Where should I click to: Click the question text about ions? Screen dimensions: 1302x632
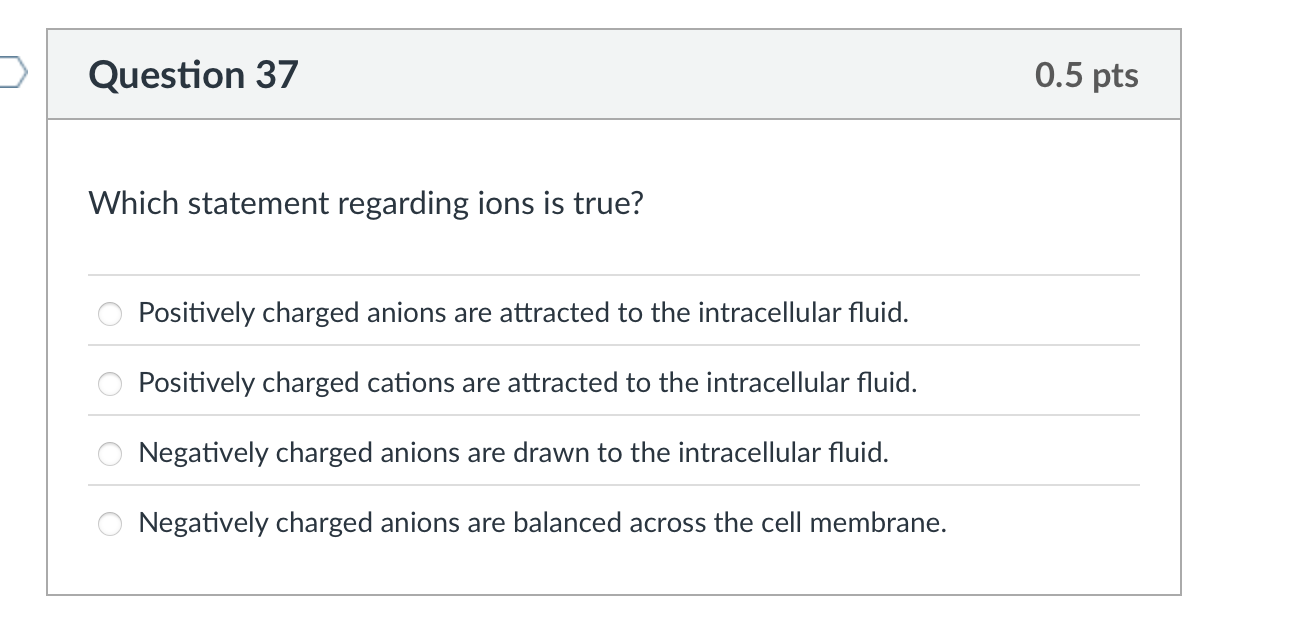coord(366,203)
